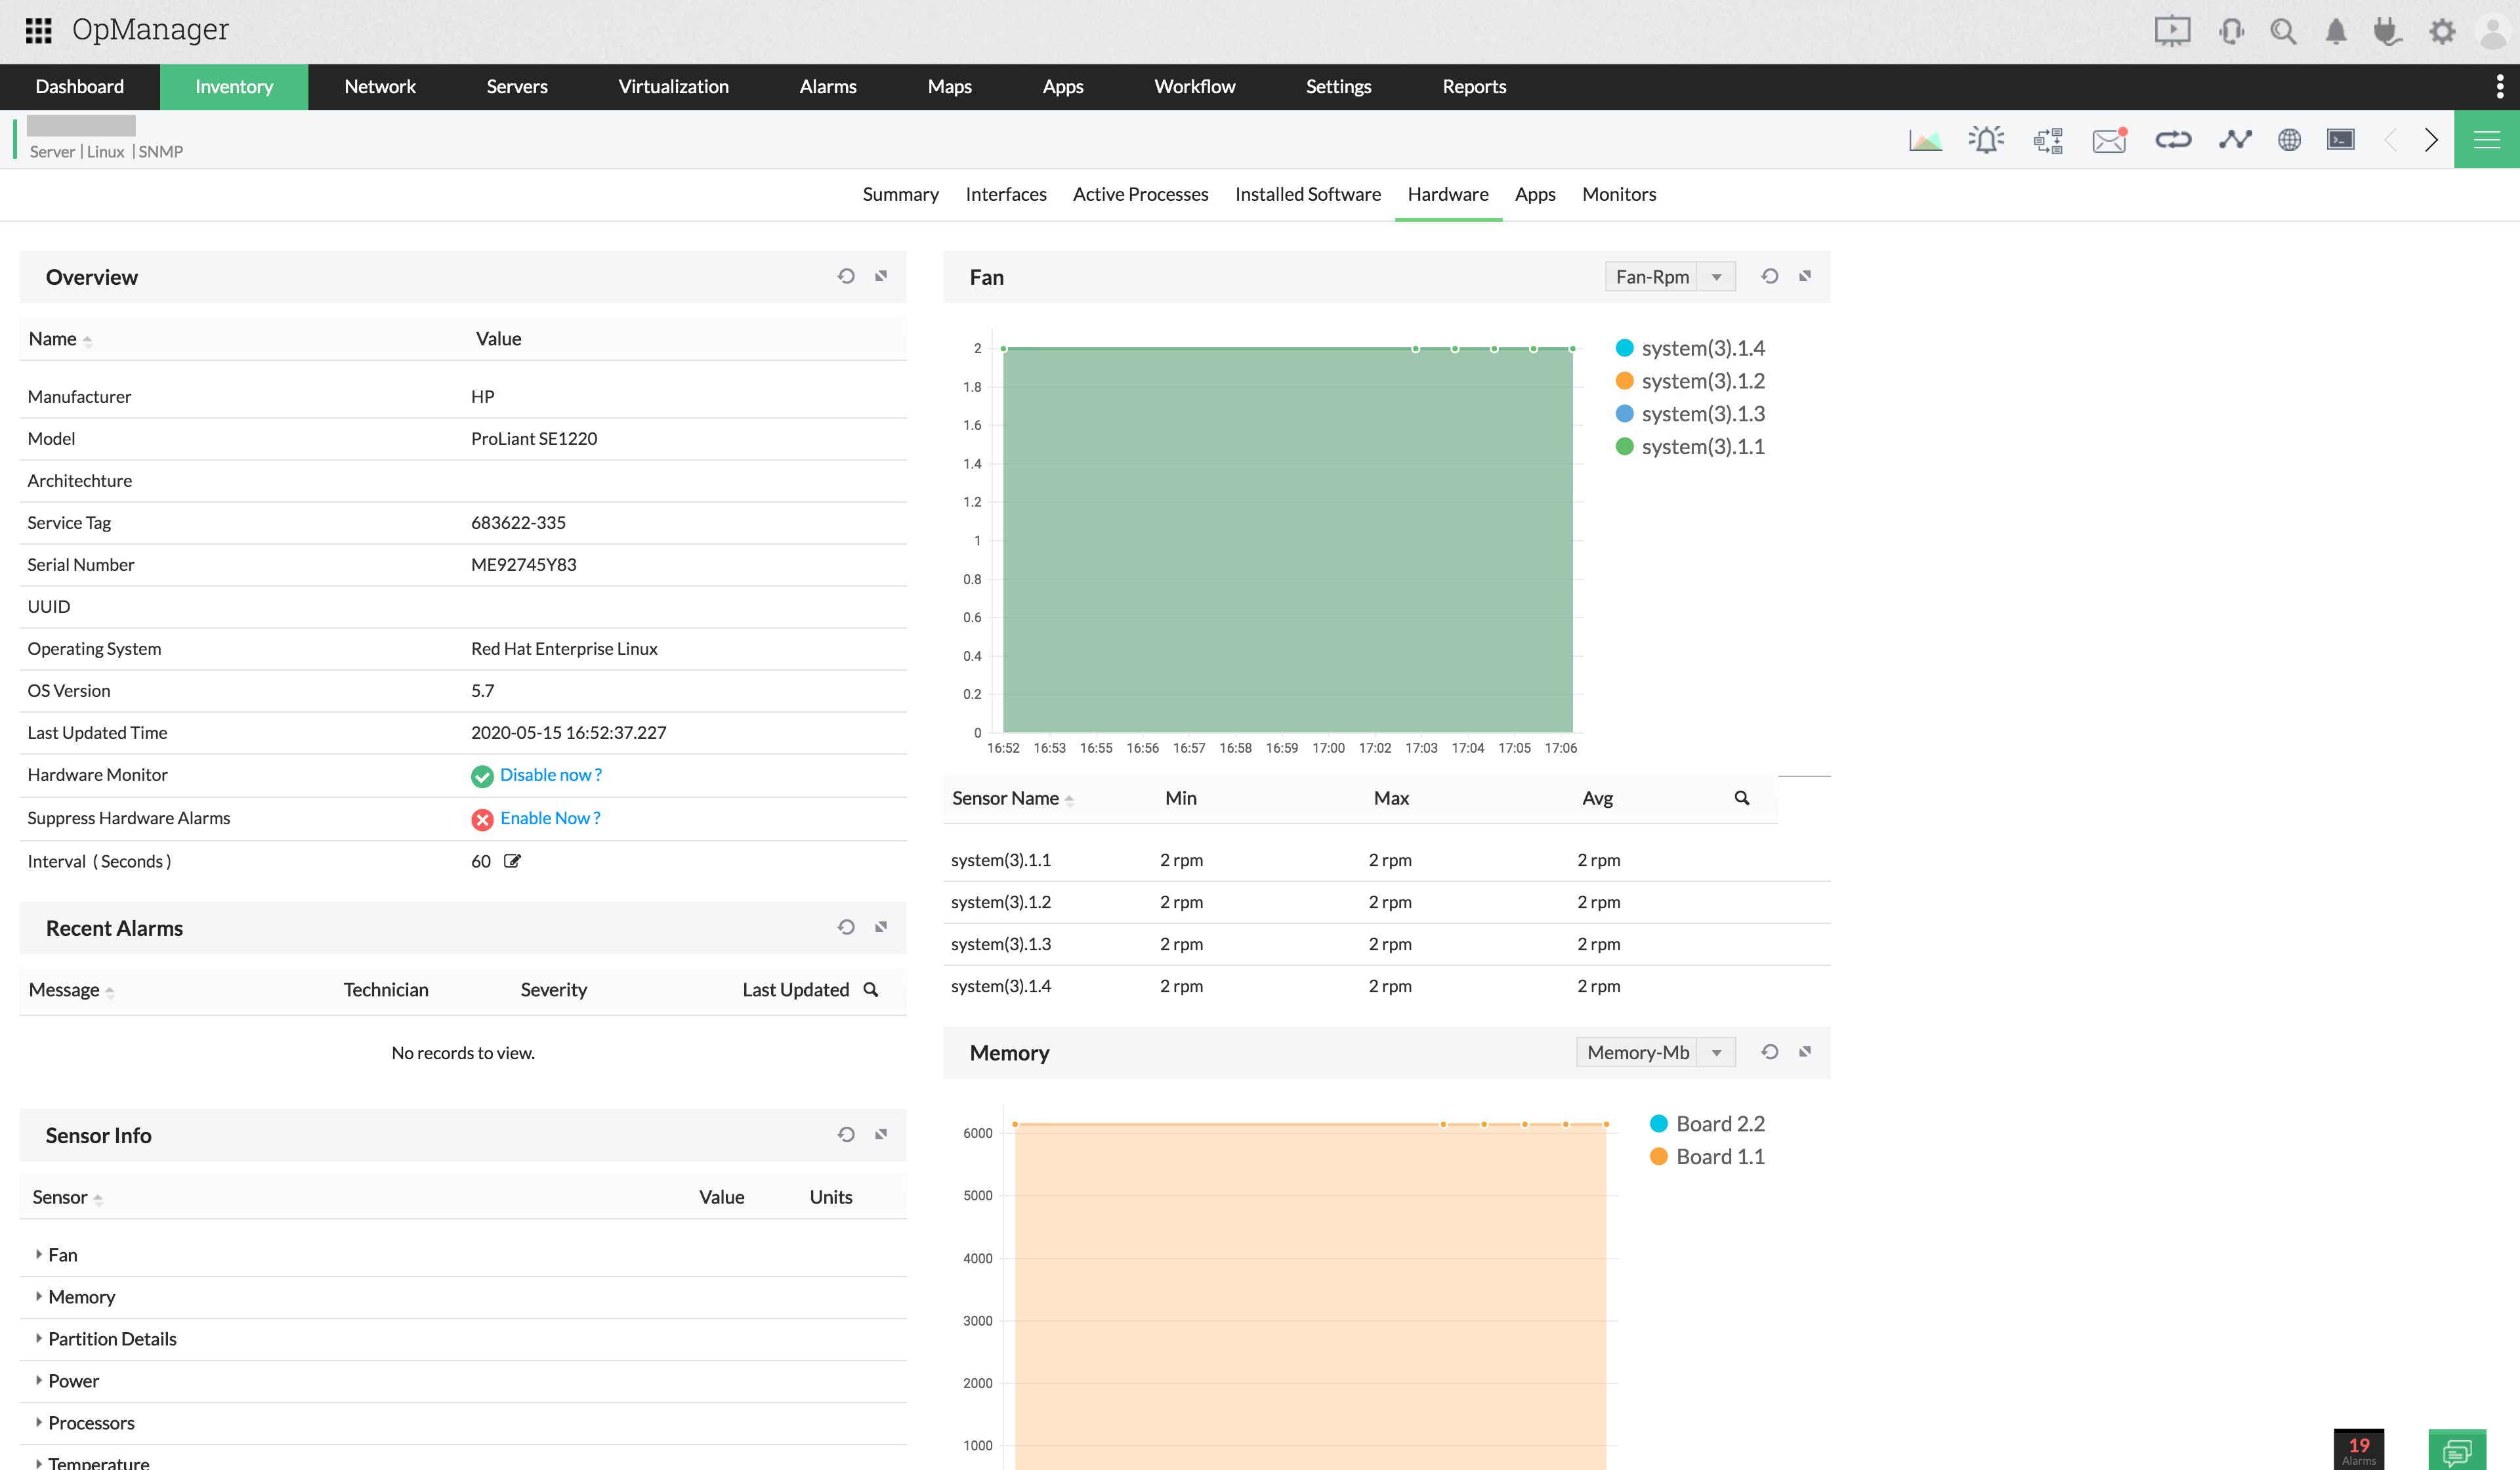
Task: Select the alarm bell icon in device toolbar
Action: click(x=1987, y=139)
